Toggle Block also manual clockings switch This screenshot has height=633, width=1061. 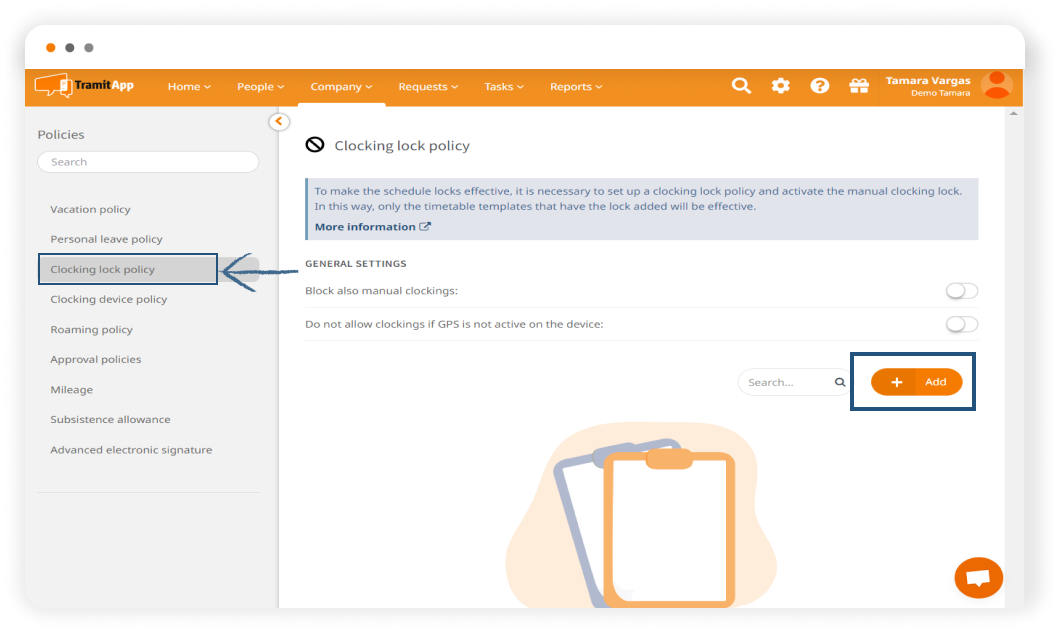tap(962, 290)
